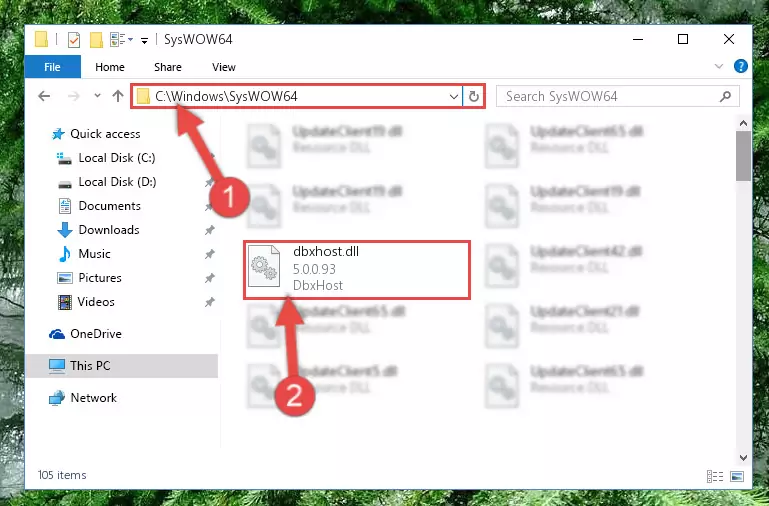Image resolution: width=769 pixels, height=506 pixels.
Task: Unpin Videos using its pin icon
Action: [209, 302]
